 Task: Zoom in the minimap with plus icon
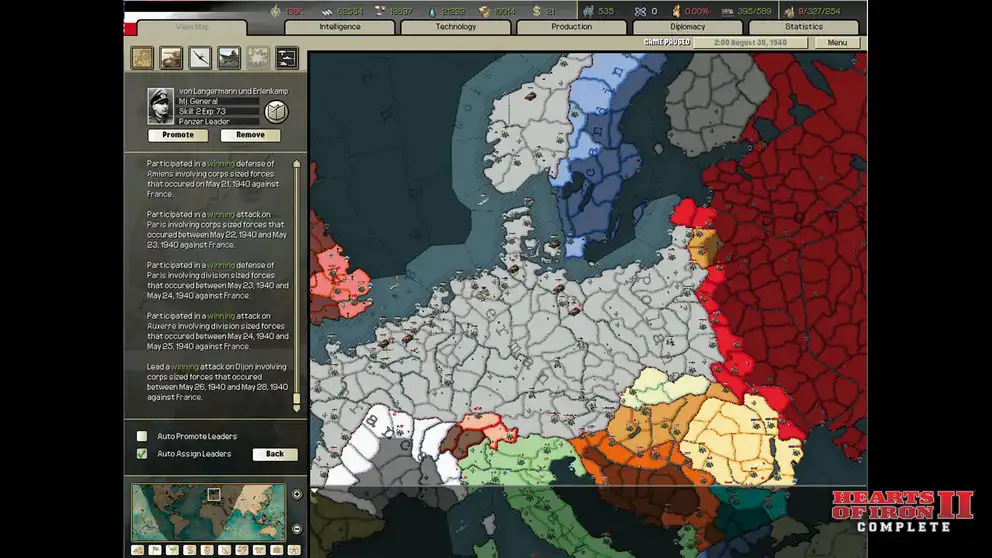pyautogui.click(x=297, y=494)
